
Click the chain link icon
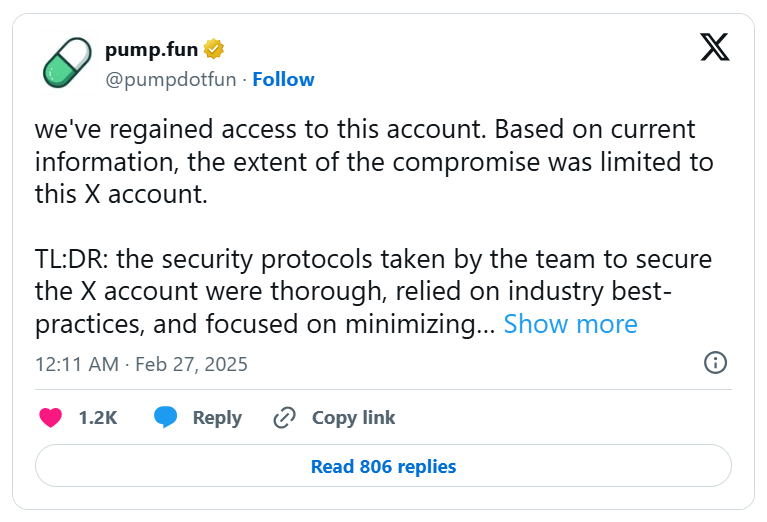click(x=285, y=417)
